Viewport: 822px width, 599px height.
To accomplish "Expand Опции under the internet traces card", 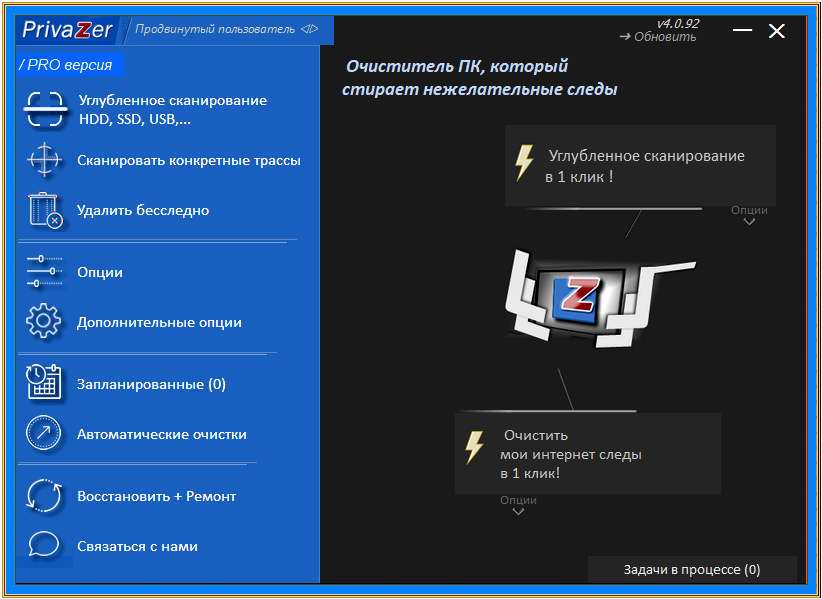I will [x=518, y=505].
